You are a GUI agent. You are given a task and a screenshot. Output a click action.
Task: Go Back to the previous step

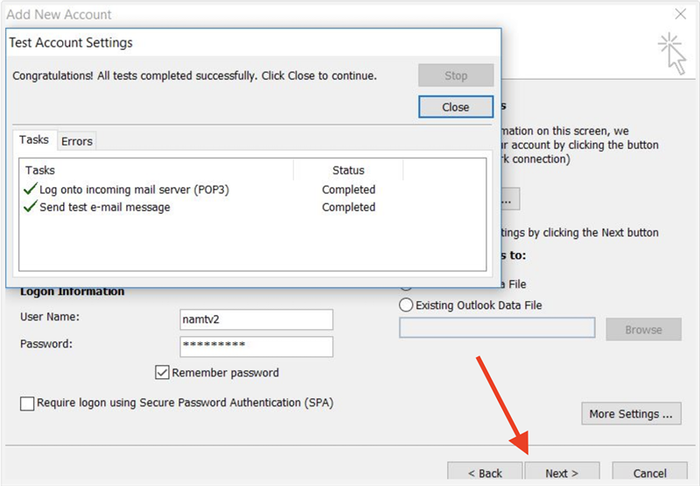coord(485,473)
